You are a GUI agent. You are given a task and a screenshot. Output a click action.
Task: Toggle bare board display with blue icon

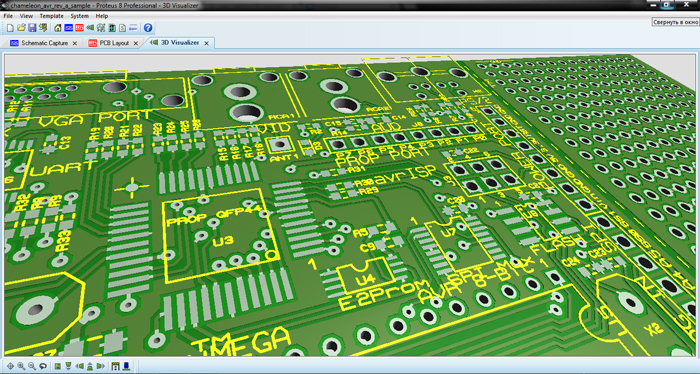126,366
